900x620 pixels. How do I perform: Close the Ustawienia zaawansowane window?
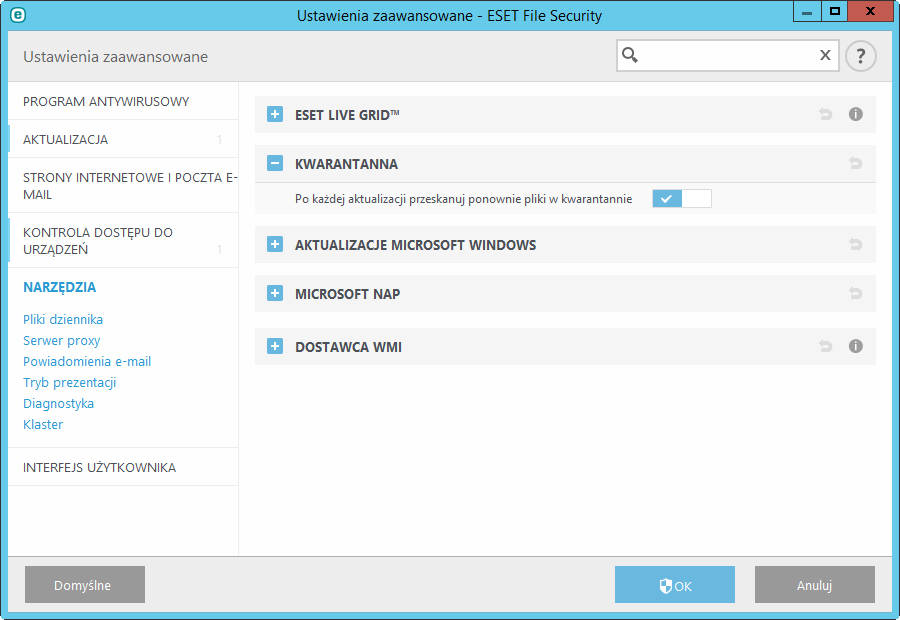pyautogui.click(x=870, y=11)
